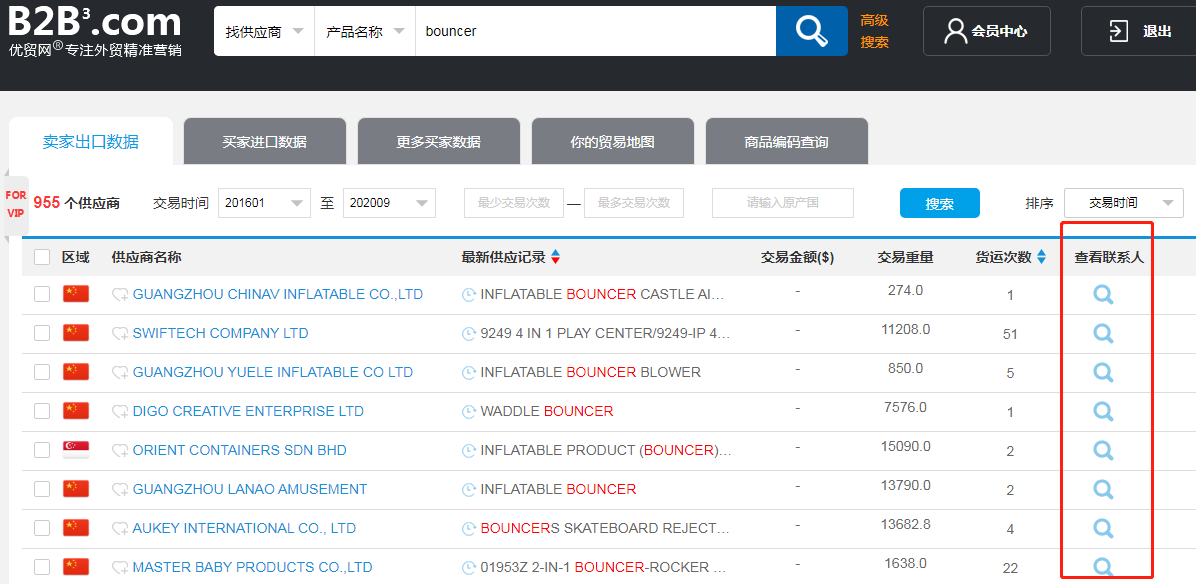Screen dimensions: 1196x584
Task: Click clock icon beside BOUNCERS SKATEBOARD record
Action: 469,528
